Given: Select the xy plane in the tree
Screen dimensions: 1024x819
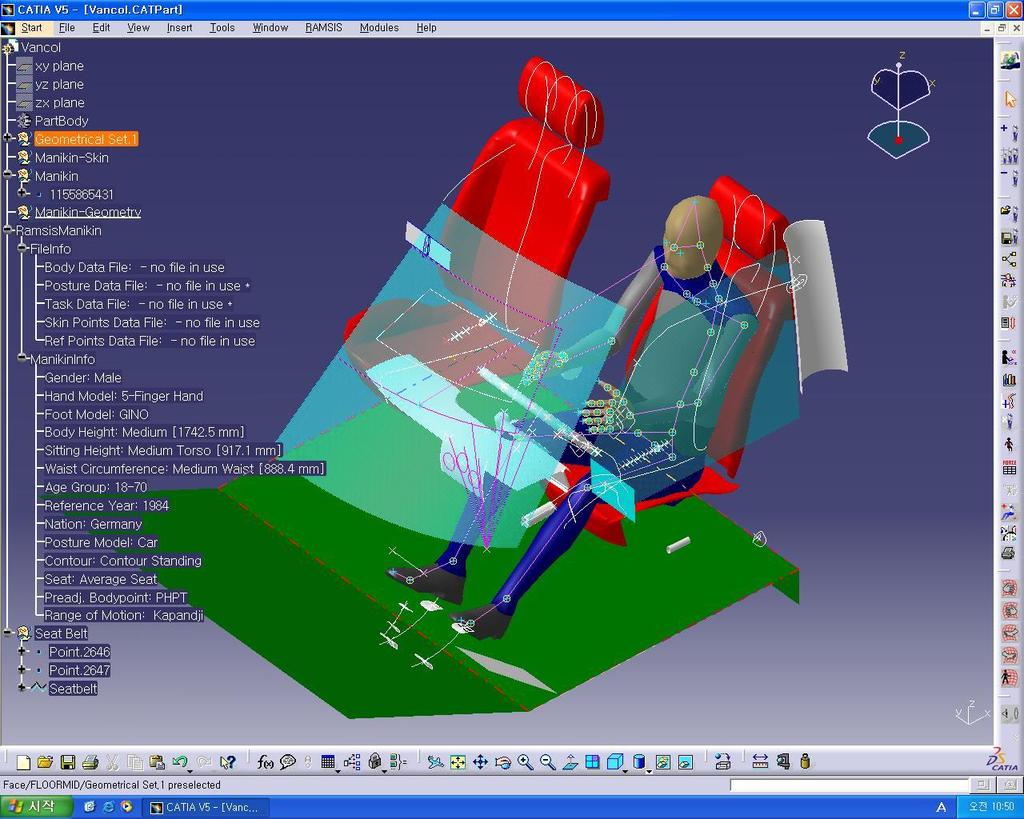Looking at the screenshot, I should click(59, 66).
